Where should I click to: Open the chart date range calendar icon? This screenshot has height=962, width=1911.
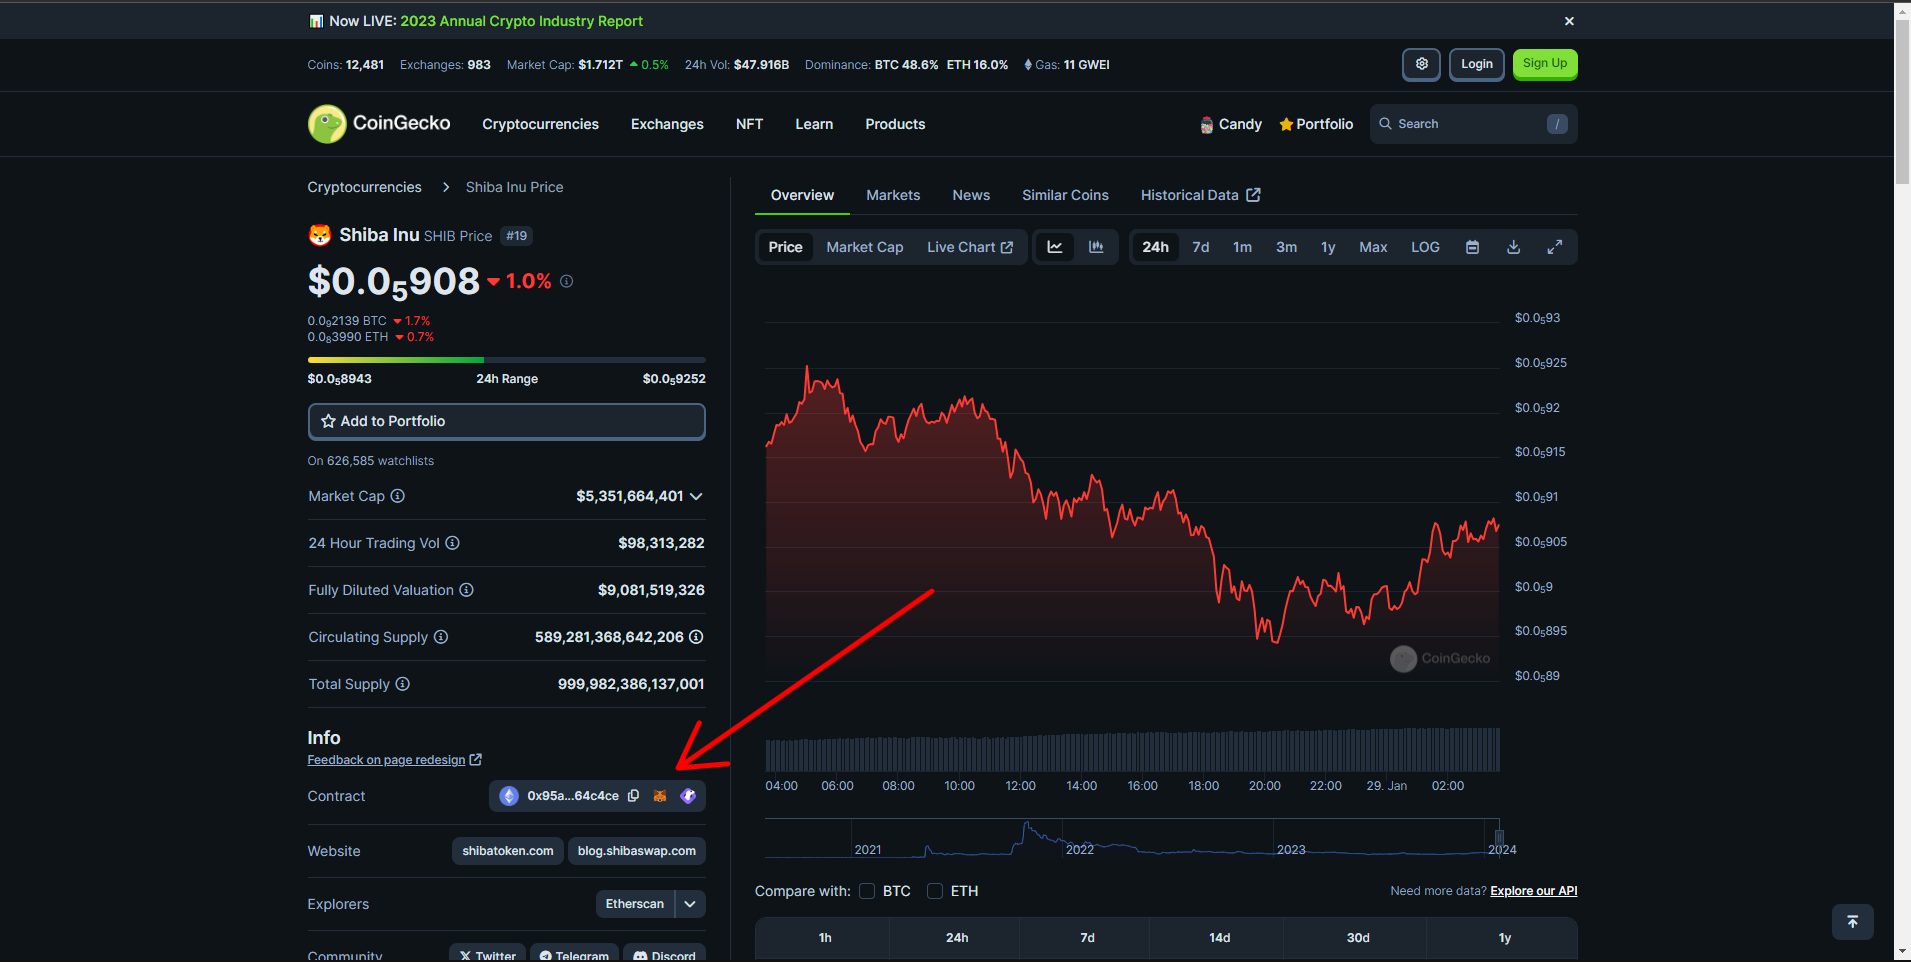tap(1472, 247)
